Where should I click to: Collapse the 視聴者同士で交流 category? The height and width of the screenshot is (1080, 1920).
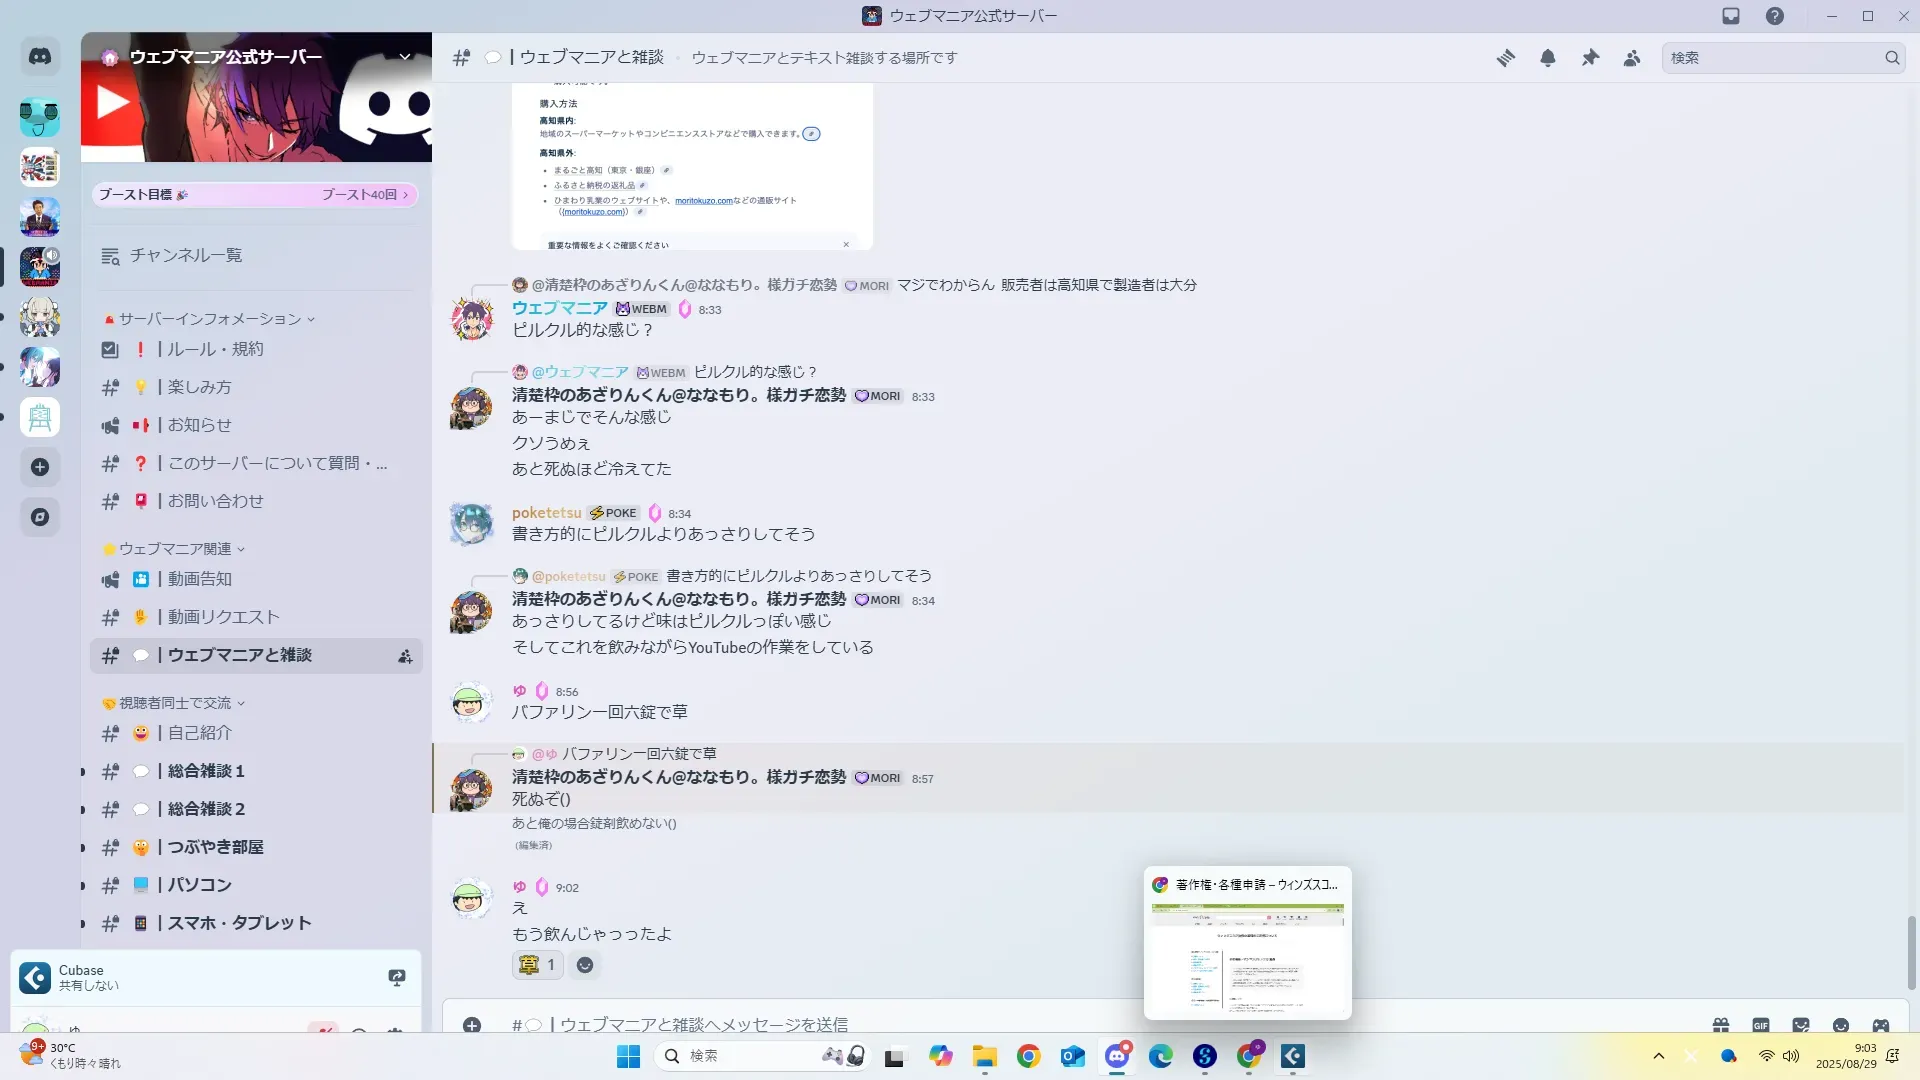pos(175,703)
